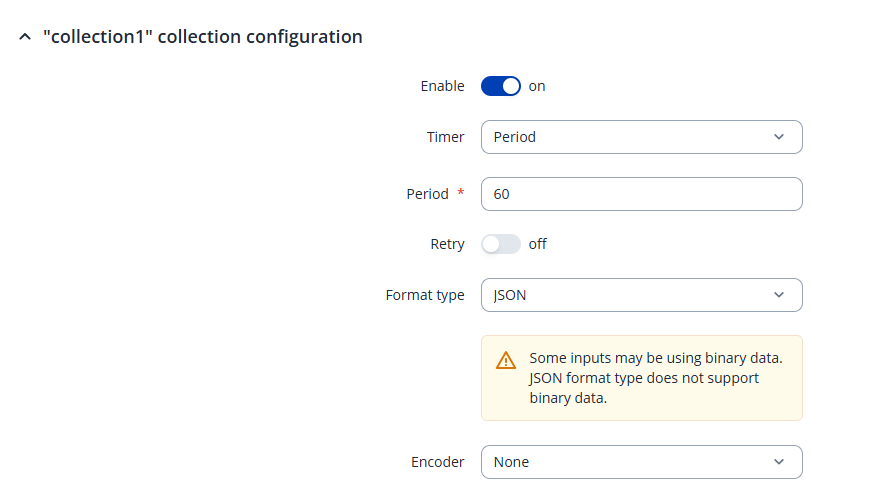Click the red required asterisk beside Period
Image resolution: width=876 pixels, height=502 pixels.
coord(461,193)
